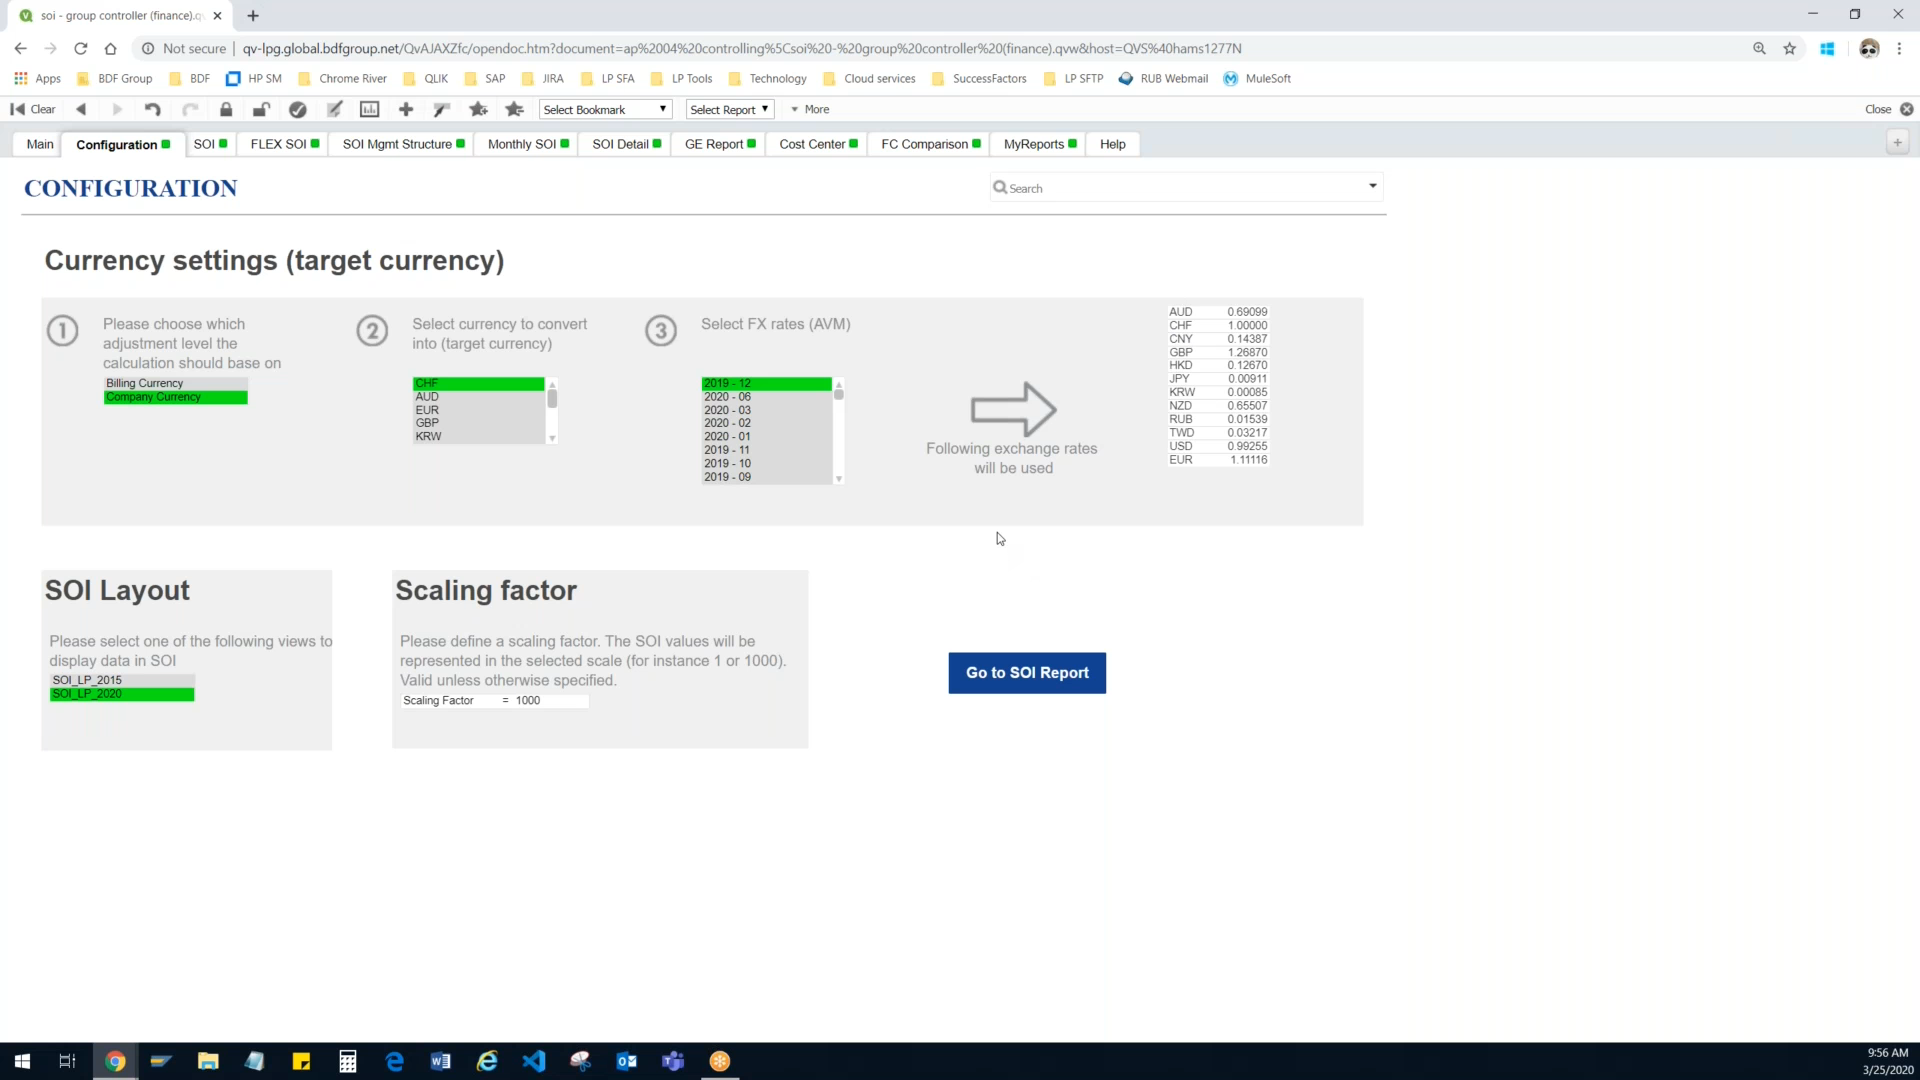Expand the More toolbar menu

(810, 109)
